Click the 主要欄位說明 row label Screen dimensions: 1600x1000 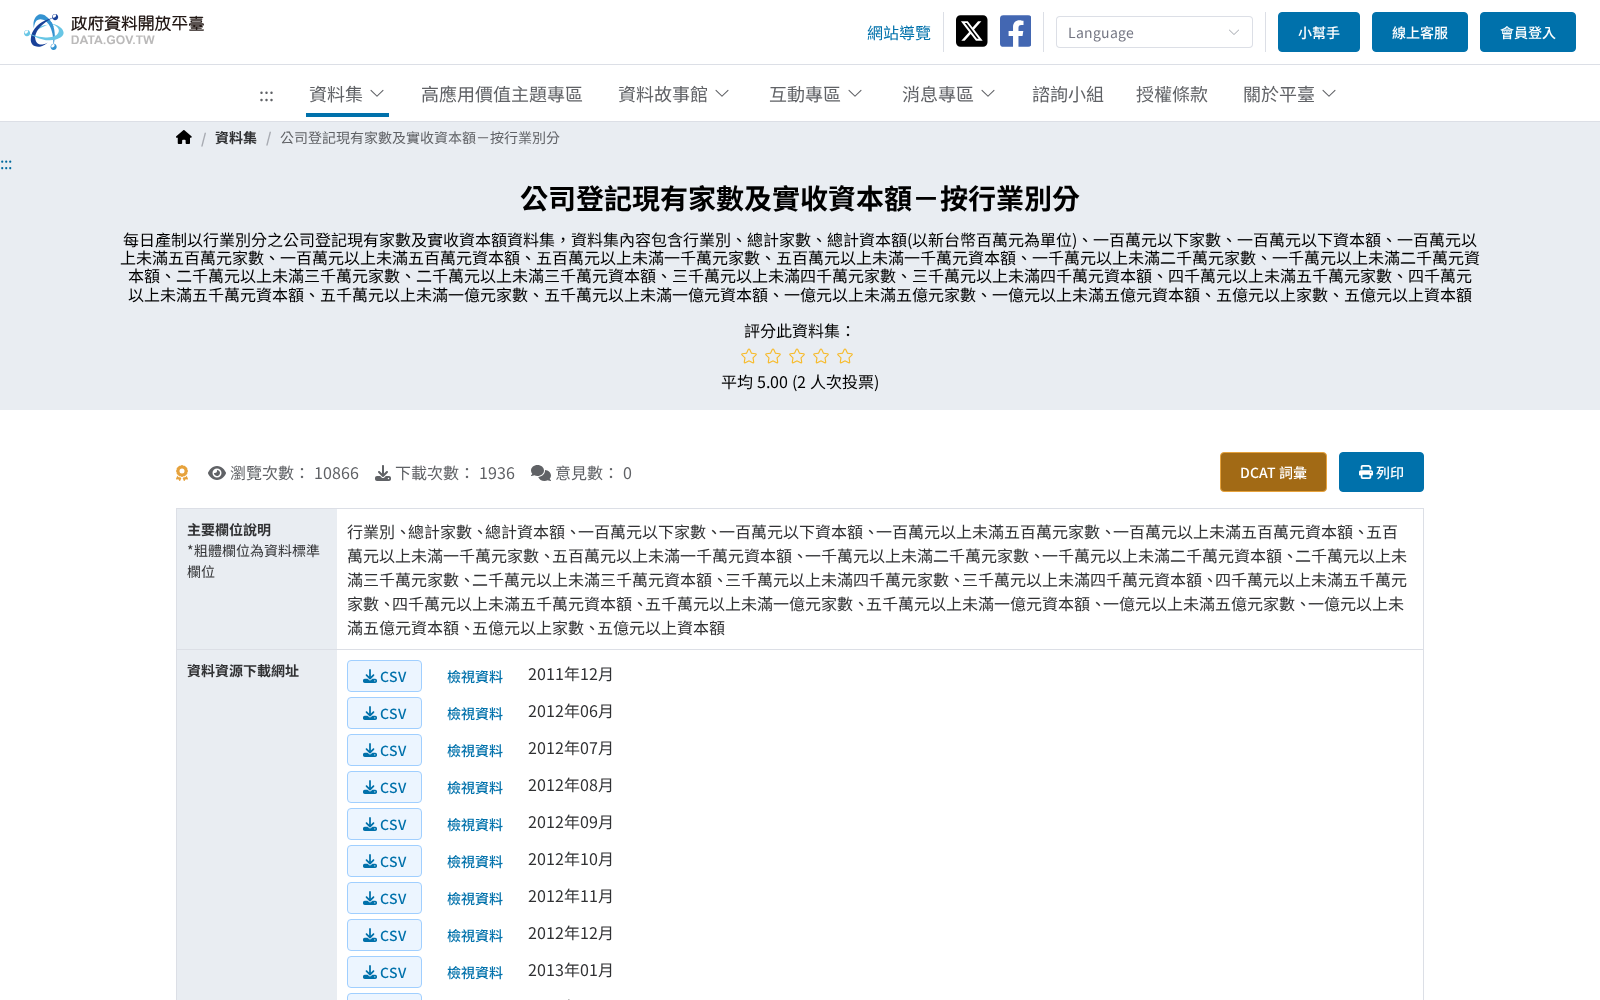[229, 530]
